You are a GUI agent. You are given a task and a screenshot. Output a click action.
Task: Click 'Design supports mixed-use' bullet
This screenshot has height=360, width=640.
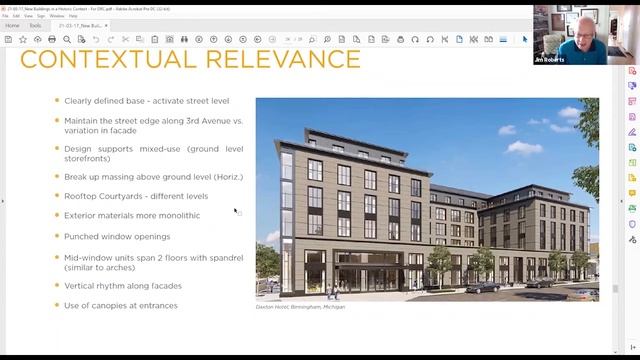(x=153, y=153)
